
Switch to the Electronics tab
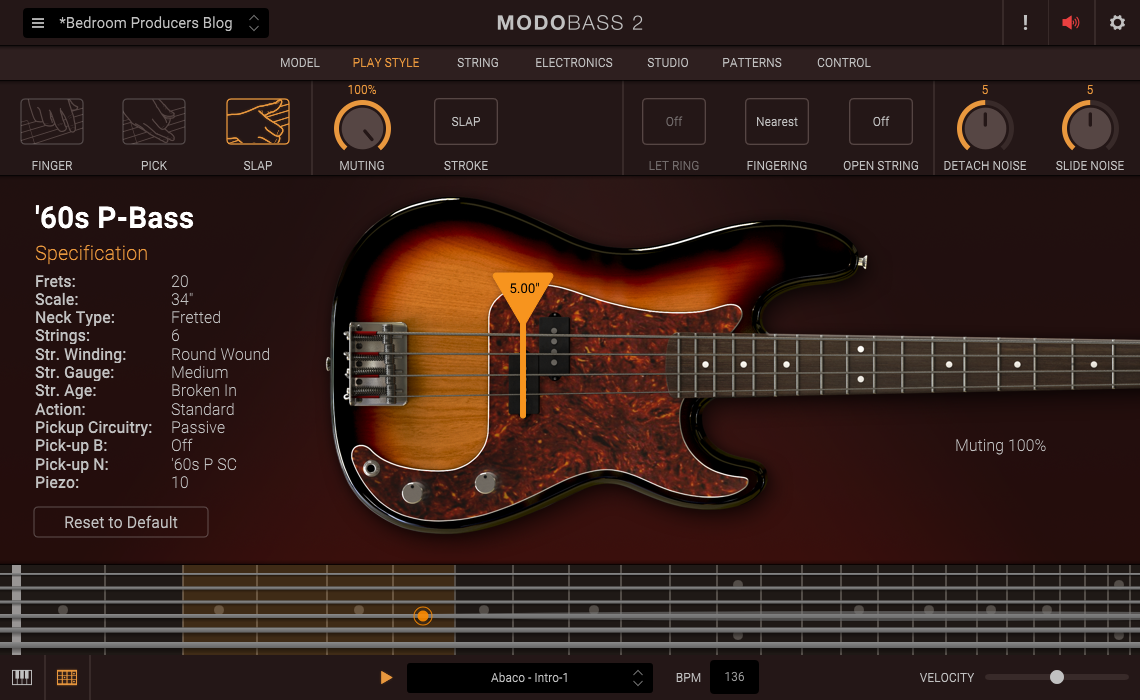coord(574,63)
